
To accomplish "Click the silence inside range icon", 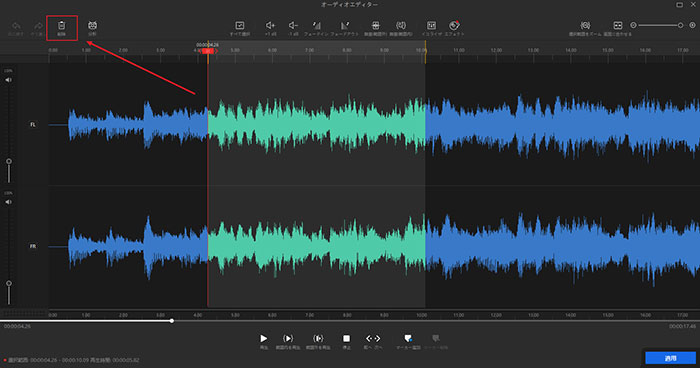I will tap(401, 25).
